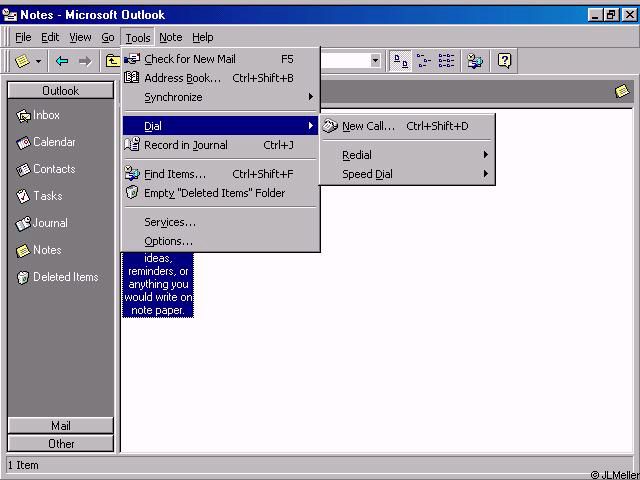
Task: Open Journal in the Outlook bar
Action: click(x=41, y=223)
